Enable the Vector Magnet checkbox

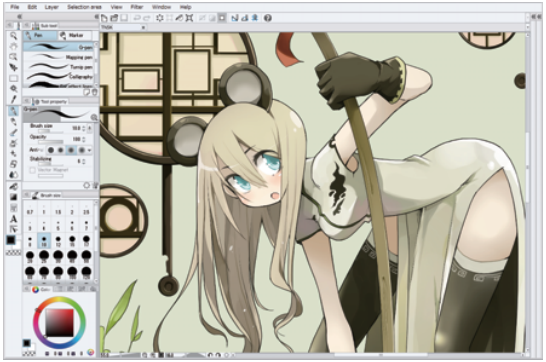point(33,170)
